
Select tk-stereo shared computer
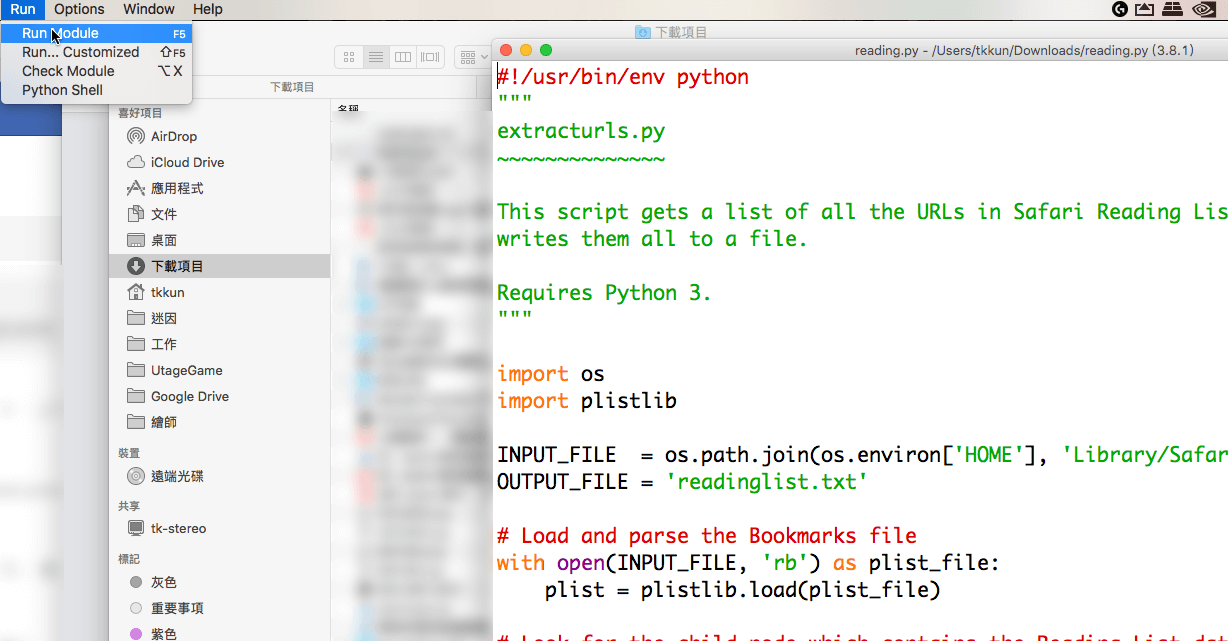point(219,528)
